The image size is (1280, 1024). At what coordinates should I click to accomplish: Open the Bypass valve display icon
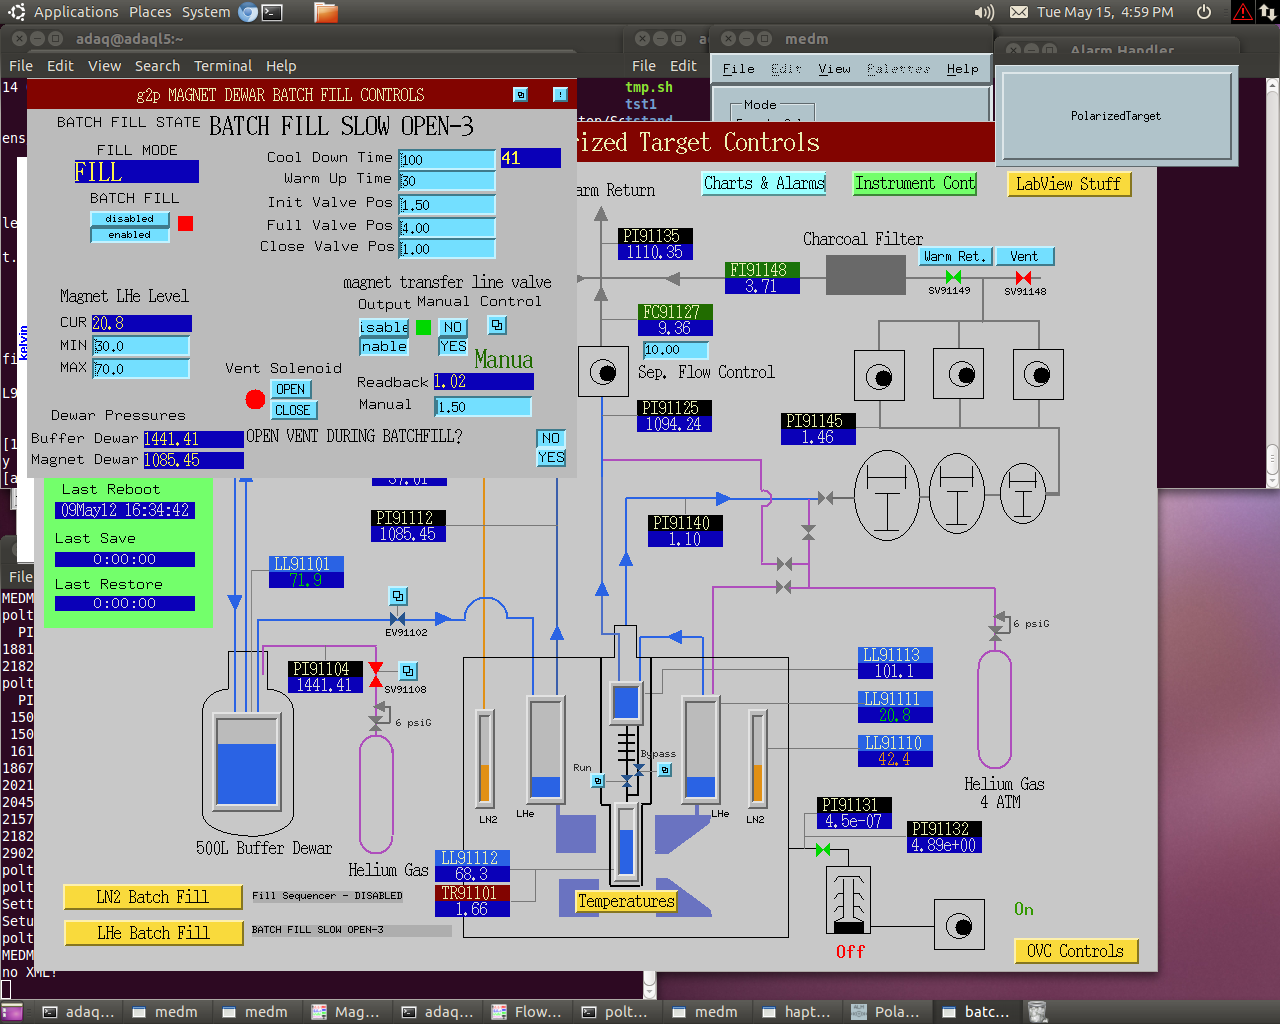(665, 769)
